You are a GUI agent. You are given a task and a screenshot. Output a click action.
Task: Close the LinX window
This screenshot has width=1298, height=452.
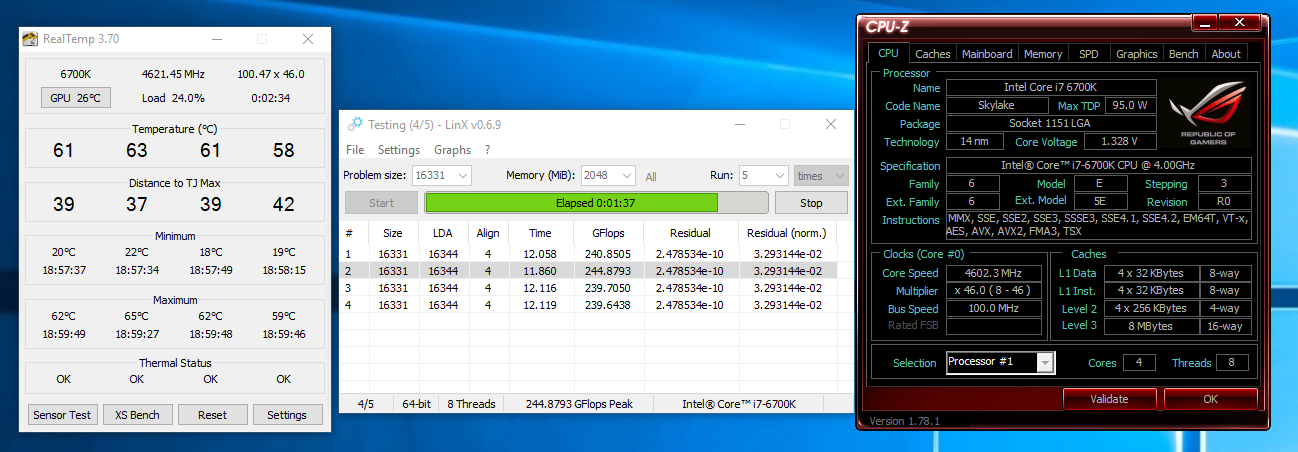point(831,124)
